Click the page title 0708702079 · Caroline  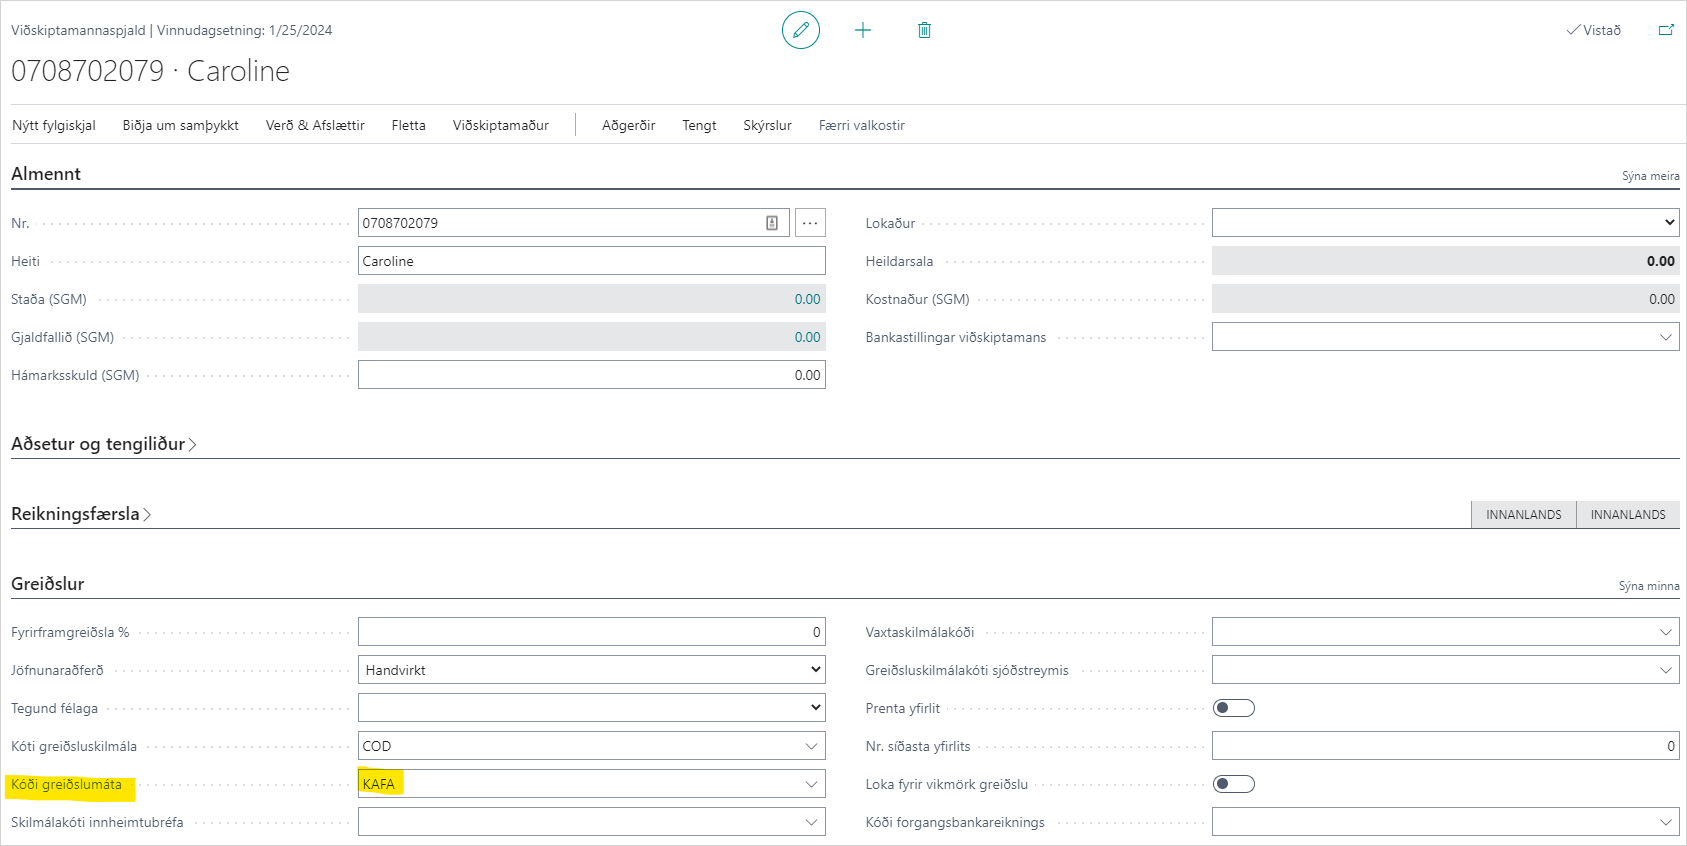pos(150,71)
